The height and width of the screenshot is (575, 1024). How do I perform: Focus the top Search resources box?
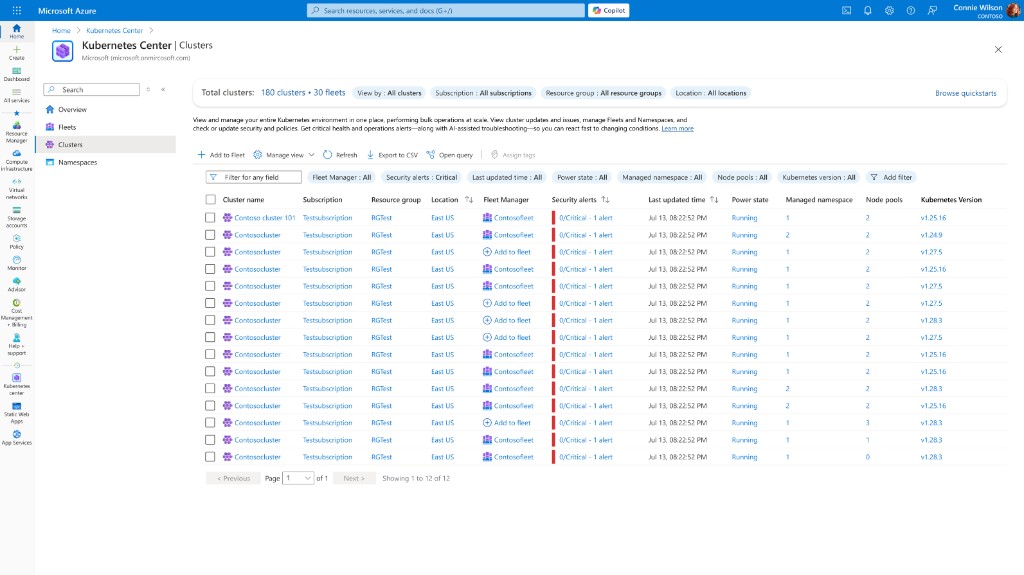click(446, 10)
